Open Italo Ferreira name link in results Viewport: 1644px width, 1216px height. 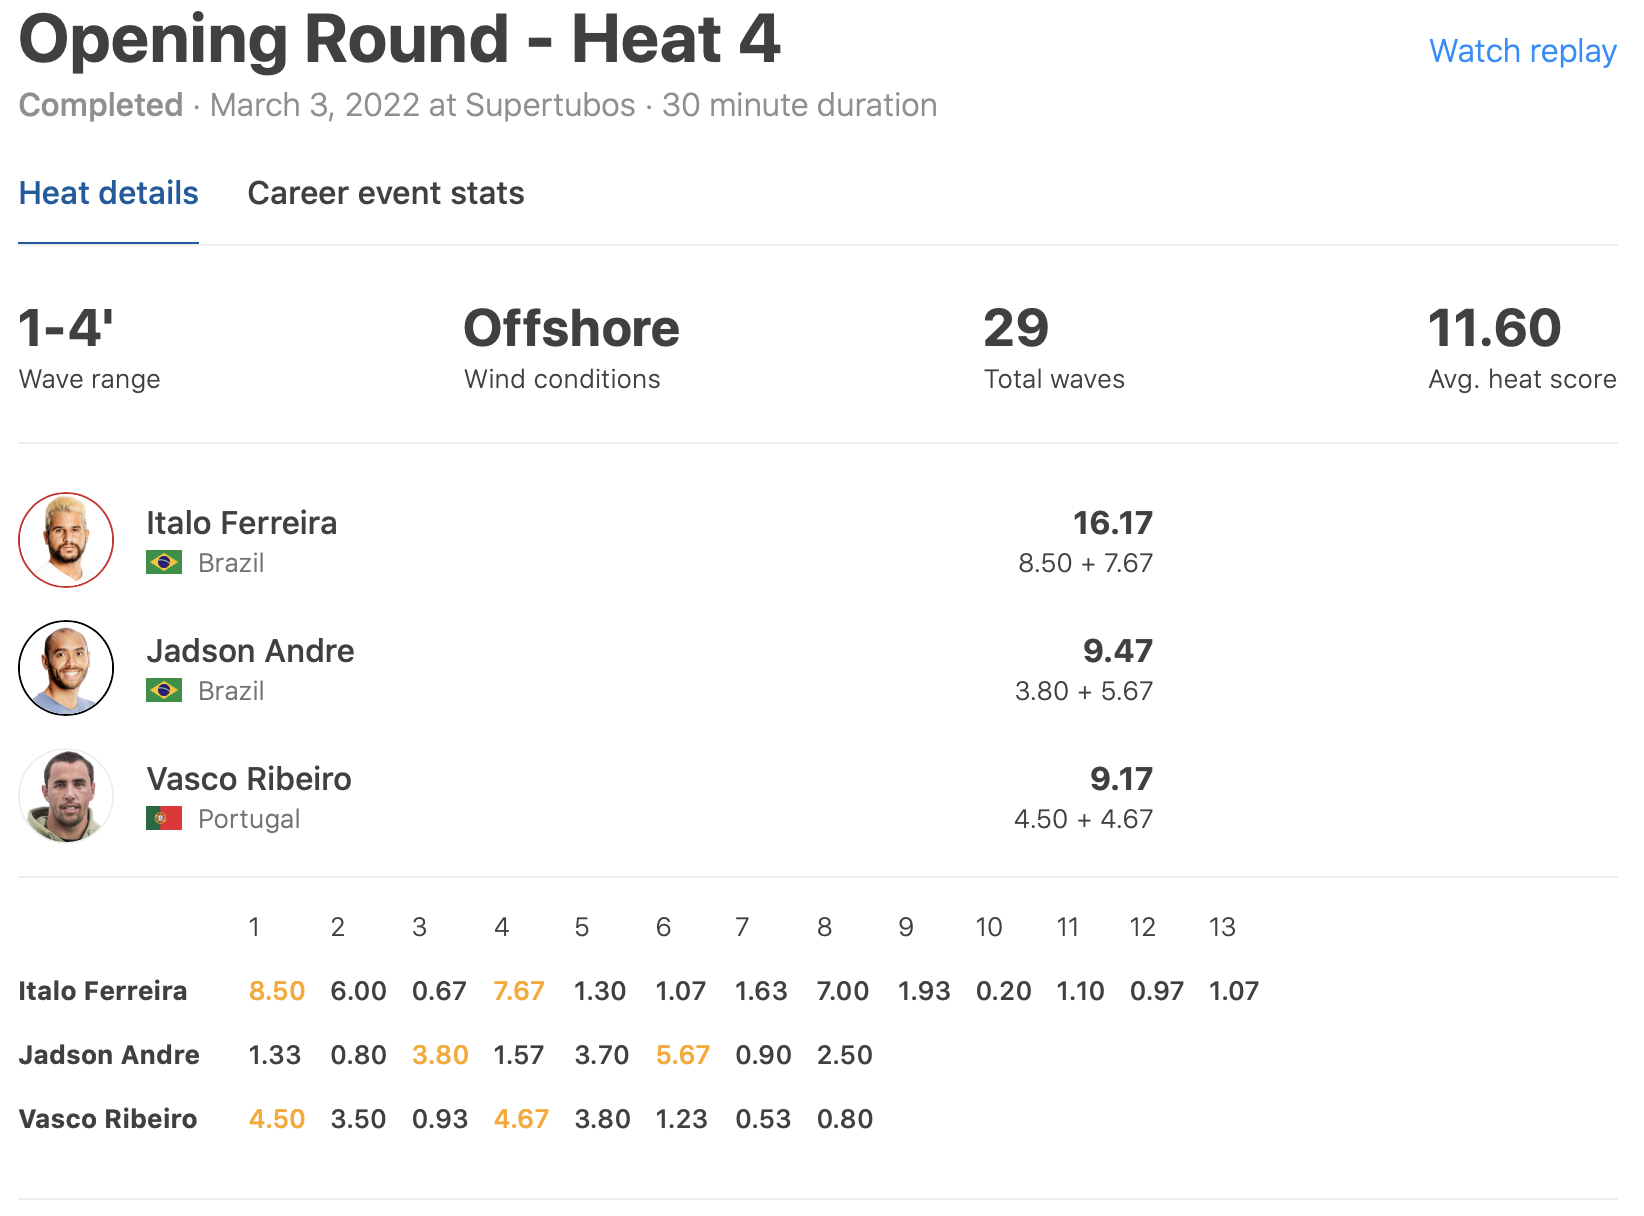[x=241, y=523]
